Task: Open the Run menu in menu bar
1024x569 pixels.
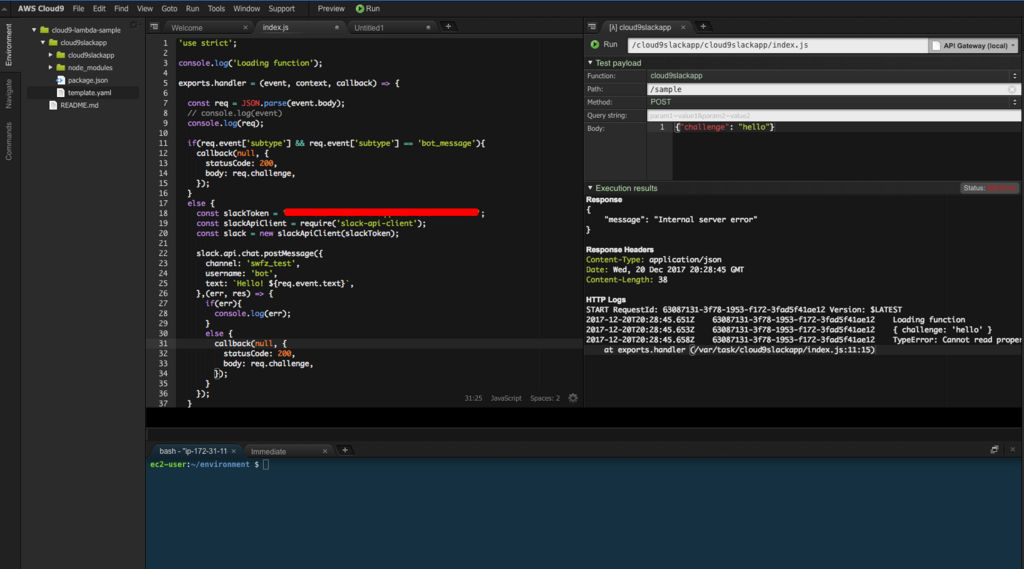Action: click(192, 8)
